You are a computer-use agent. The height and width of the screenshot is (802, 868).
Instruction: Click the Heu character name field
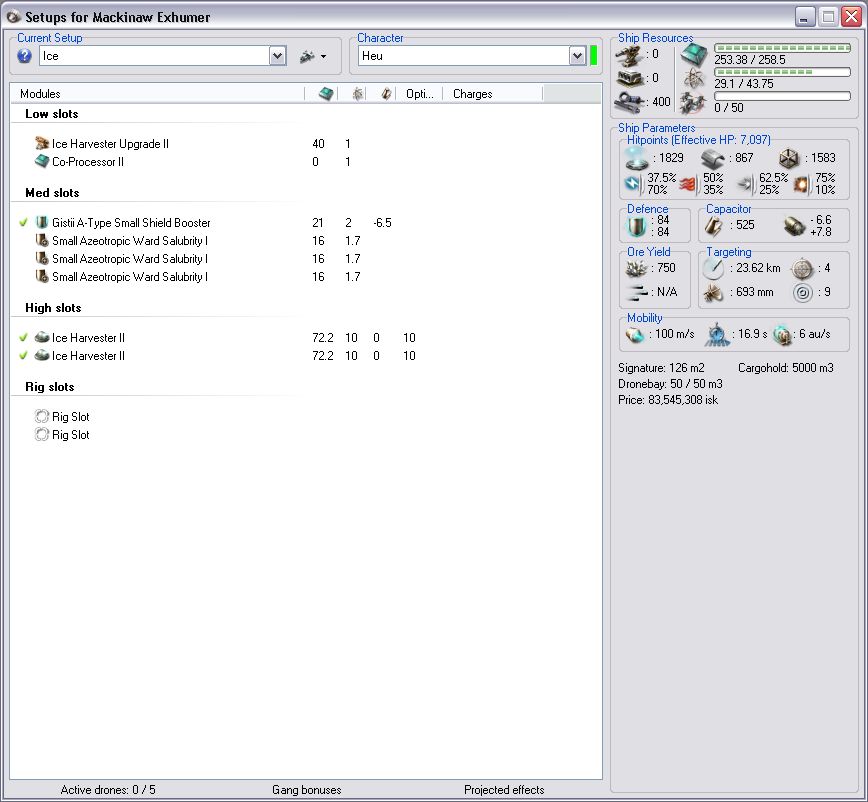coord(464,56)
